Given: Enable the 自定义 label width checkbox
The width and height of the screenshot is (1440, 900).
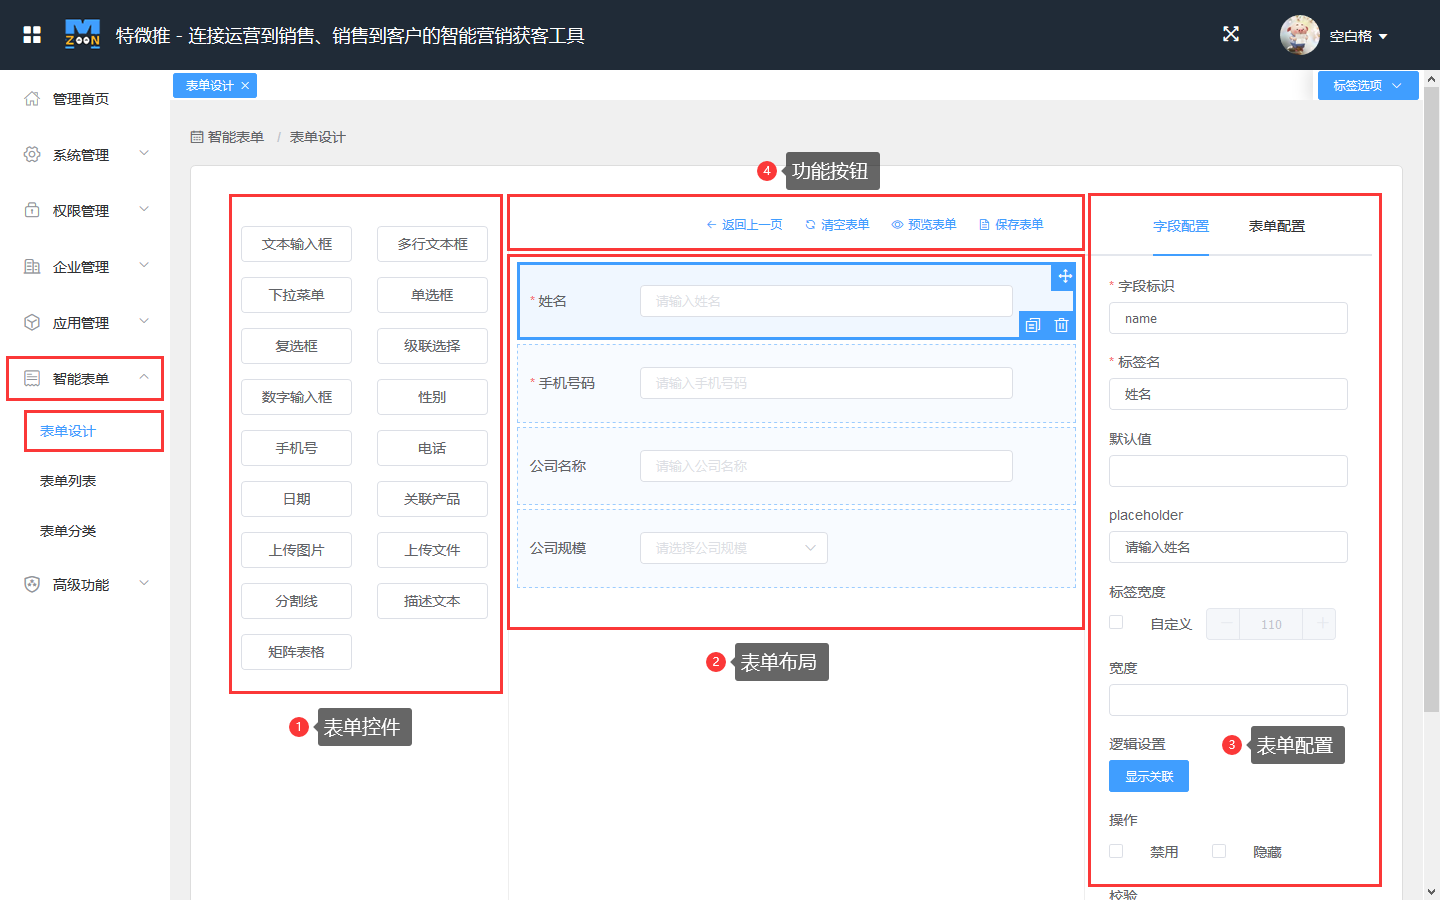Looking at the screenshot, I should tap(1116, 622).
